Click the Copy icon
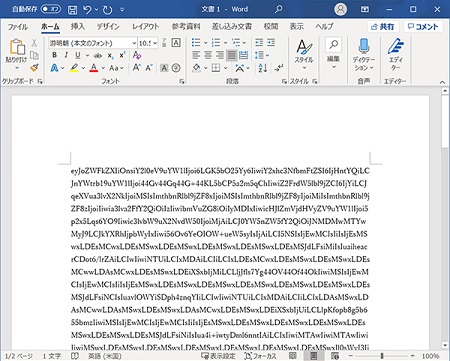 pos(34,55)
